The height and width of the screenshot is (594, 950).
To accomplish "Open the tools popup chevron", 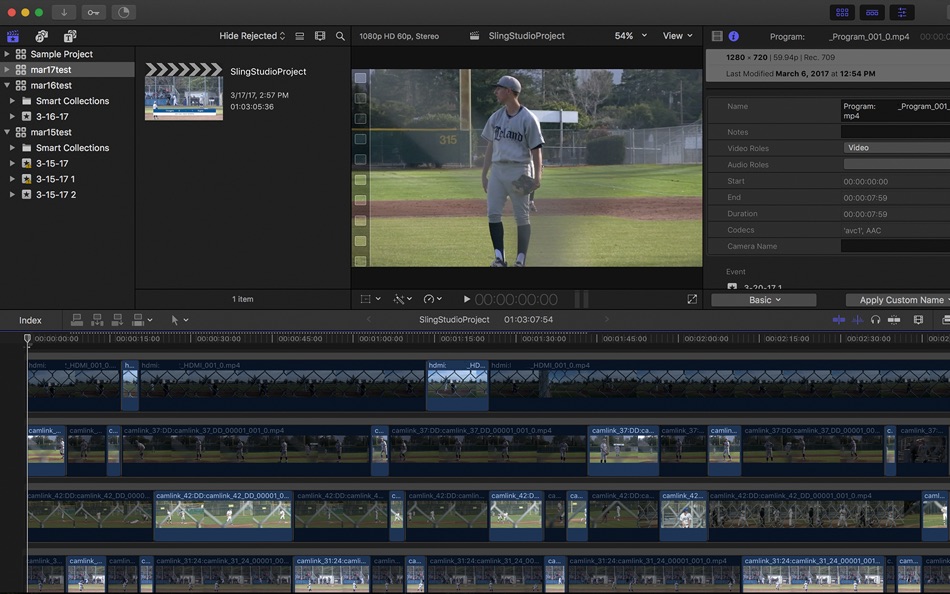I will [x=186, y=320].
